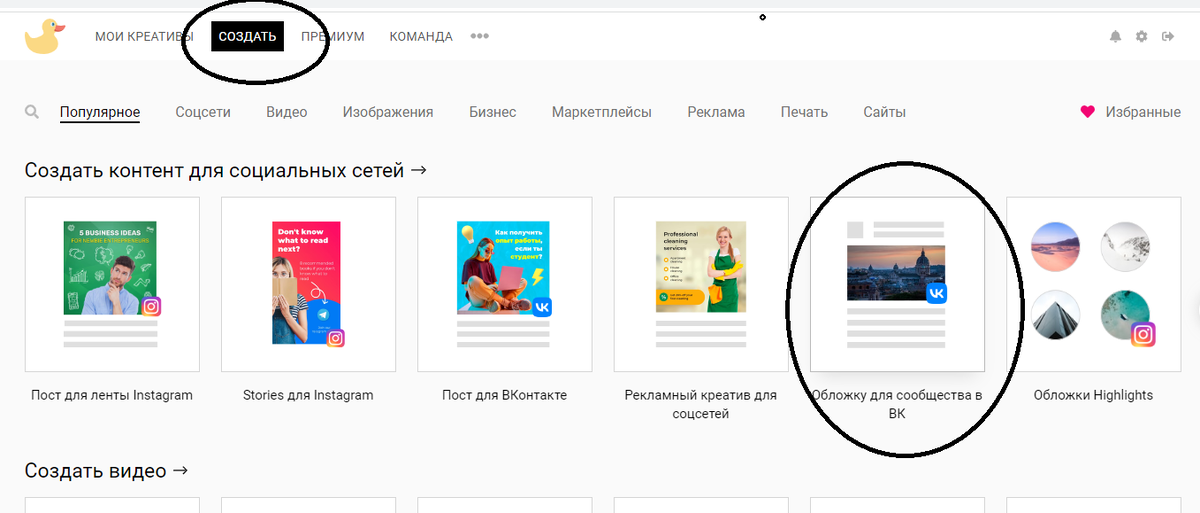This screenshot has width=1200, height=513.
Task: Click the search magnifier icon
Action: pyautogui.click(x=32, y=112)
